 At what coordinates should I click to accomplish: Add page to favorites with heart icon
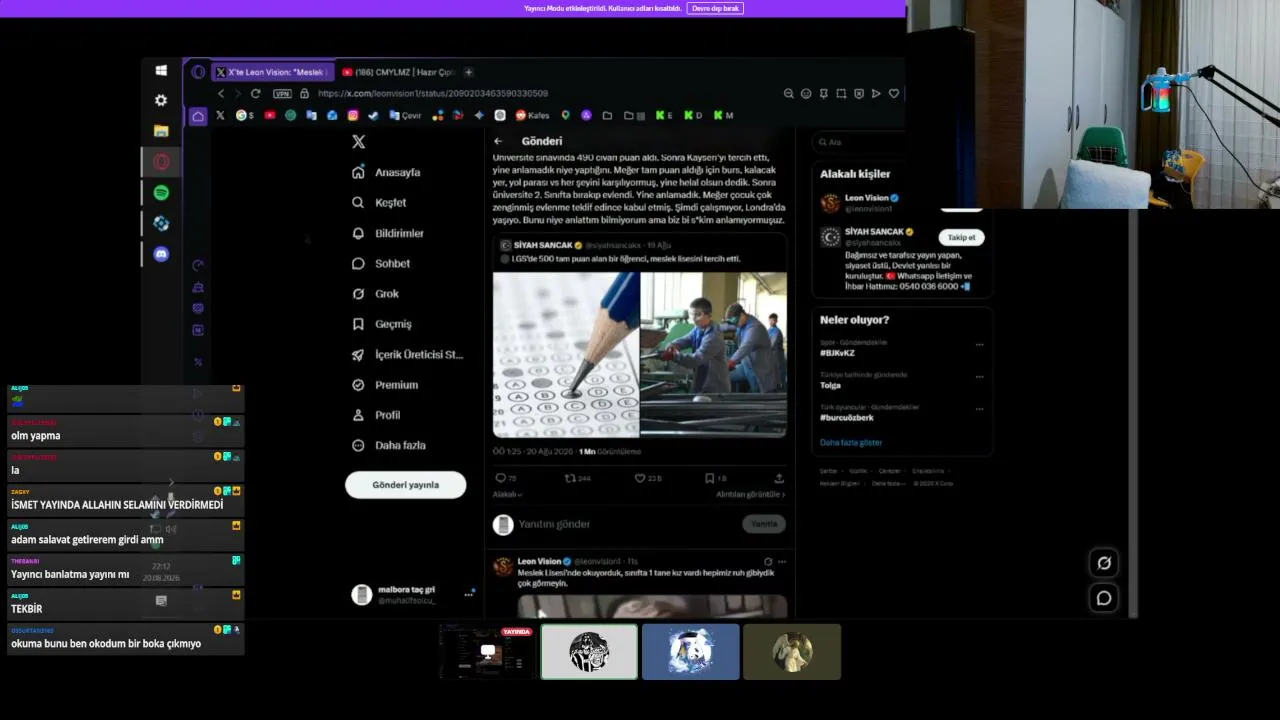tap(894, 93)
